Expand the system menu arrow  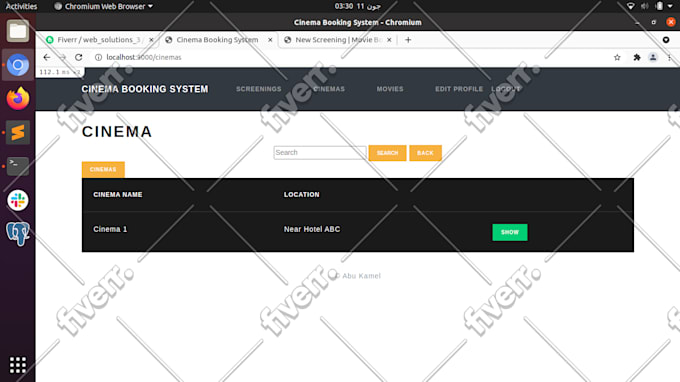[670, 6]
